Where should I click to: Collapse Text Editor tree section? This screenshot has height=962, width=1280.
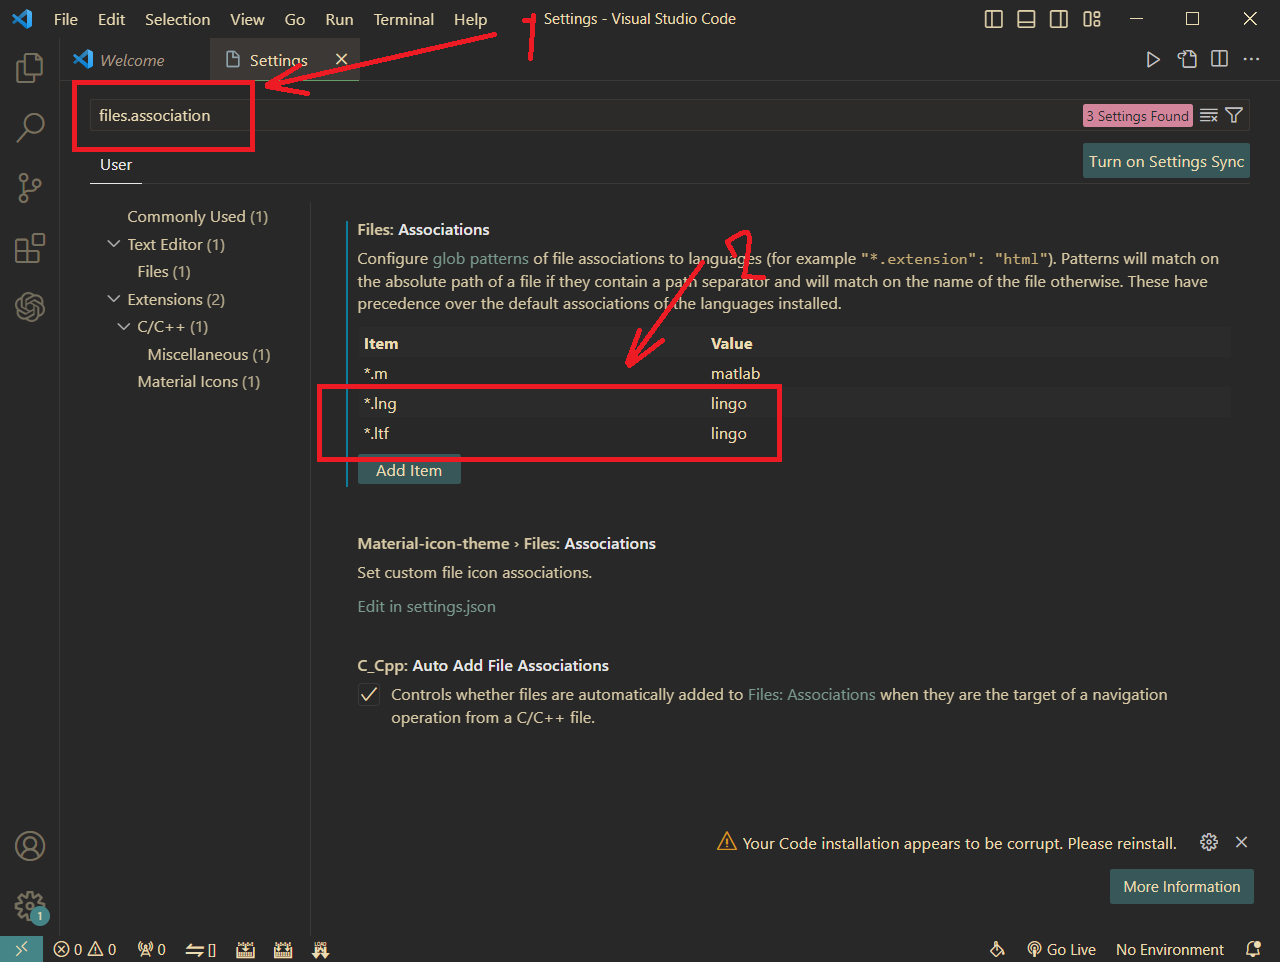coord(114,244)
